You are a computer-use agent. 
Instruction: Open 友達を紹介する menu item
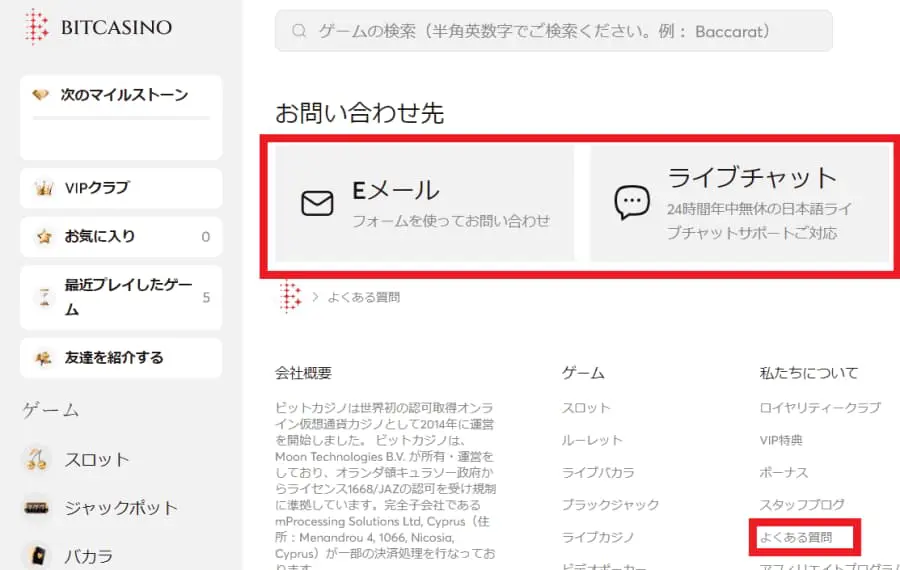[x=121, y=358]
